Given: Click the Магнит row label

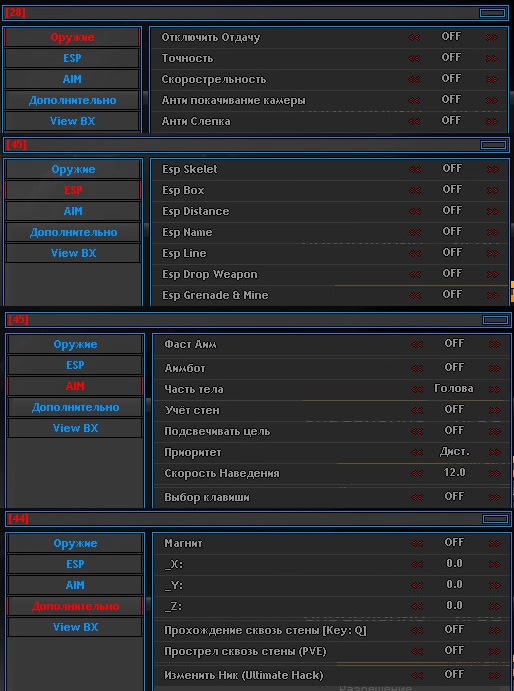Looking at the screenshot, I should point(183,543).
